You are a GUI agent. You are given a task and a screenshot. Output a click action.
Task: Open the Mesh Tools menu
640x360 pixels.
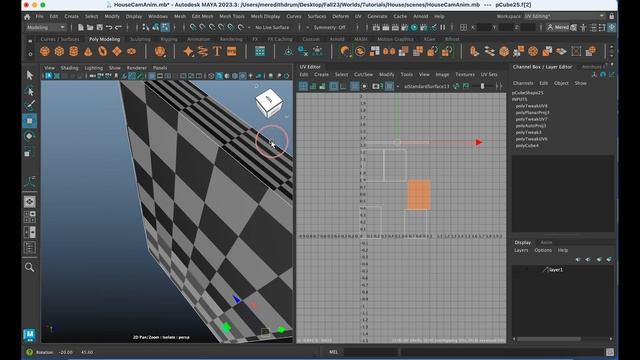(x=232, y=17)
